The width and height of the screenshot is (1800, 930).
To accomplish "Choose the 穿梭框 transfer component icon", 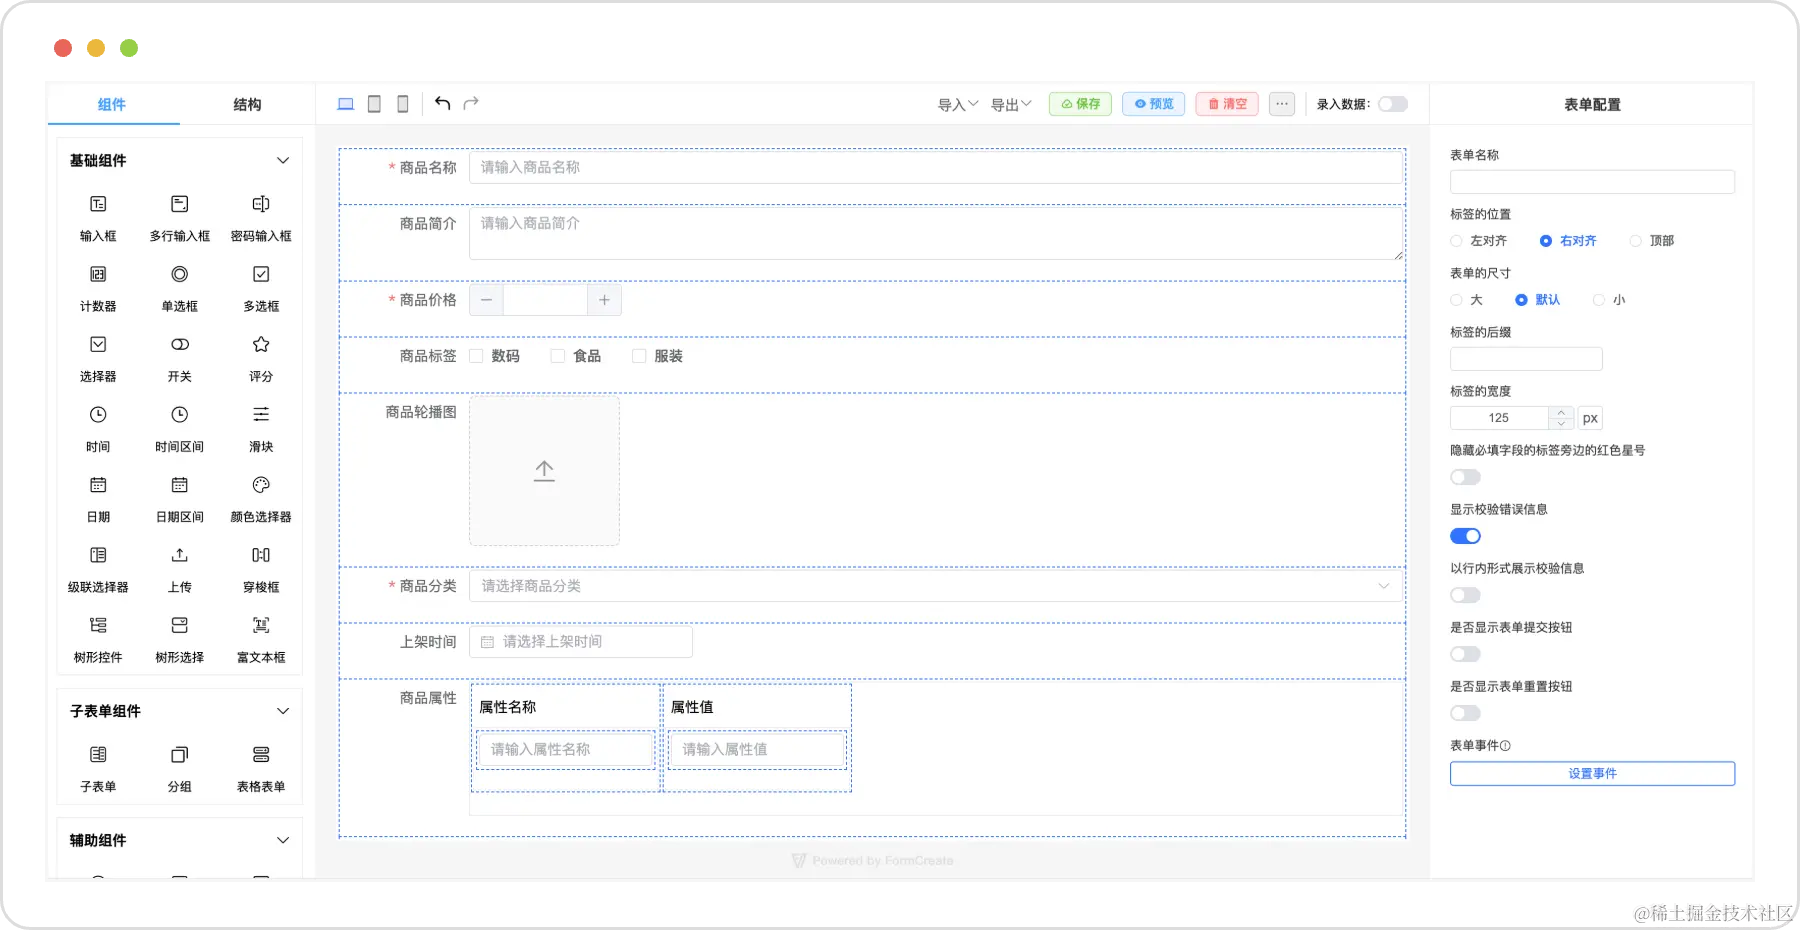I will tap(261, 555).
